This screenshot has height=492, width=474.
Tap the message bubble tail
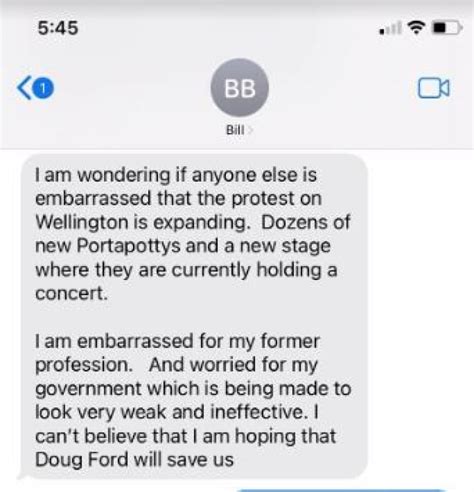click(23, 476)
